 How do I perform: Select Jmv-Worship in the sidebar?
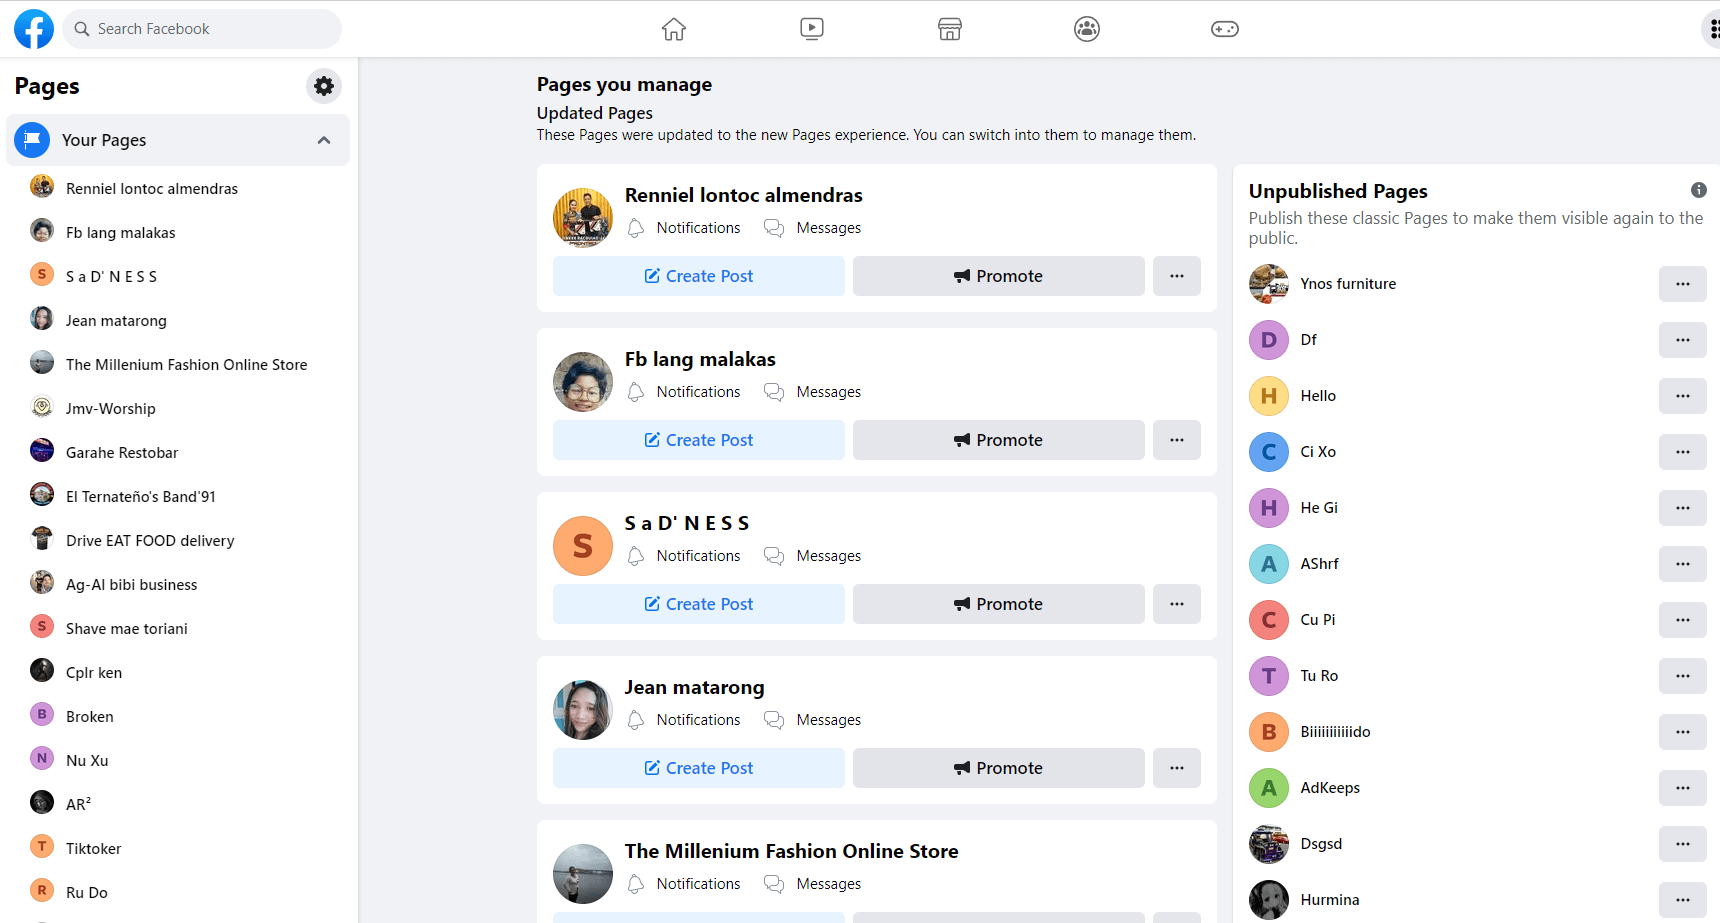pyautogui.click(x=178, y=408)
